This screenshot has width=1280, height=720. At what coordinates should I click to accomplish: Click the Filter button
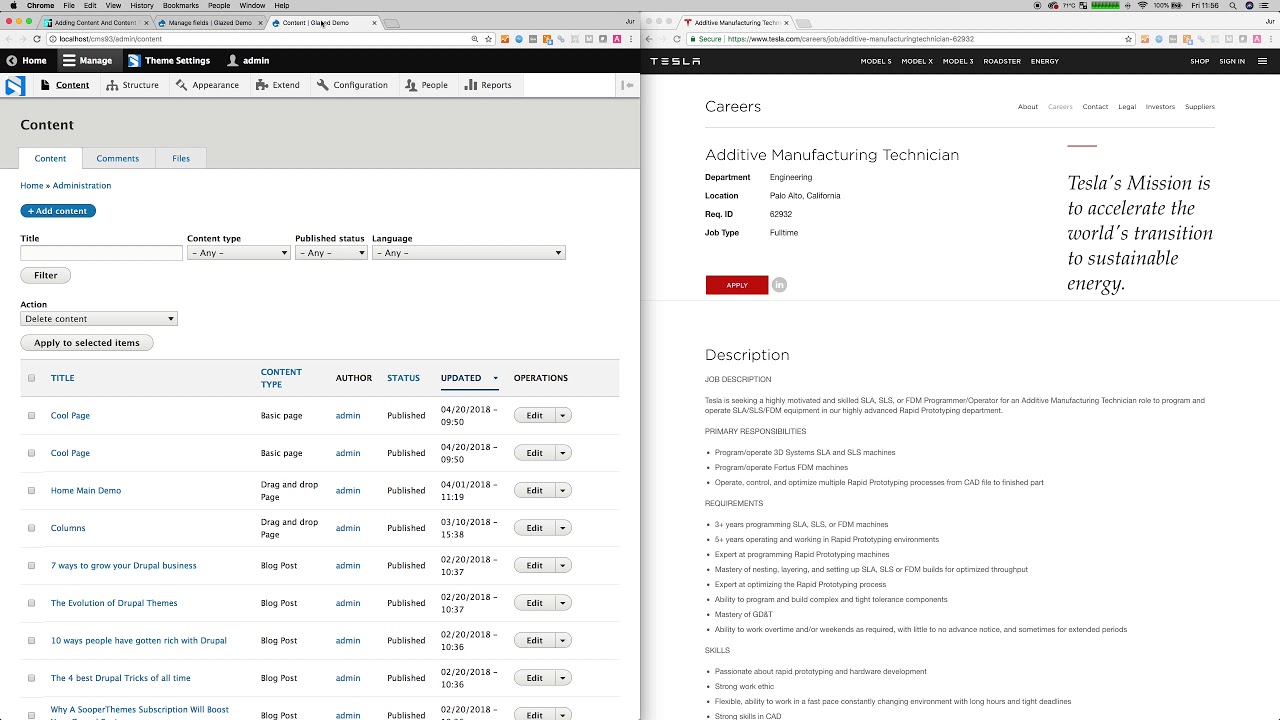[45, 275]
